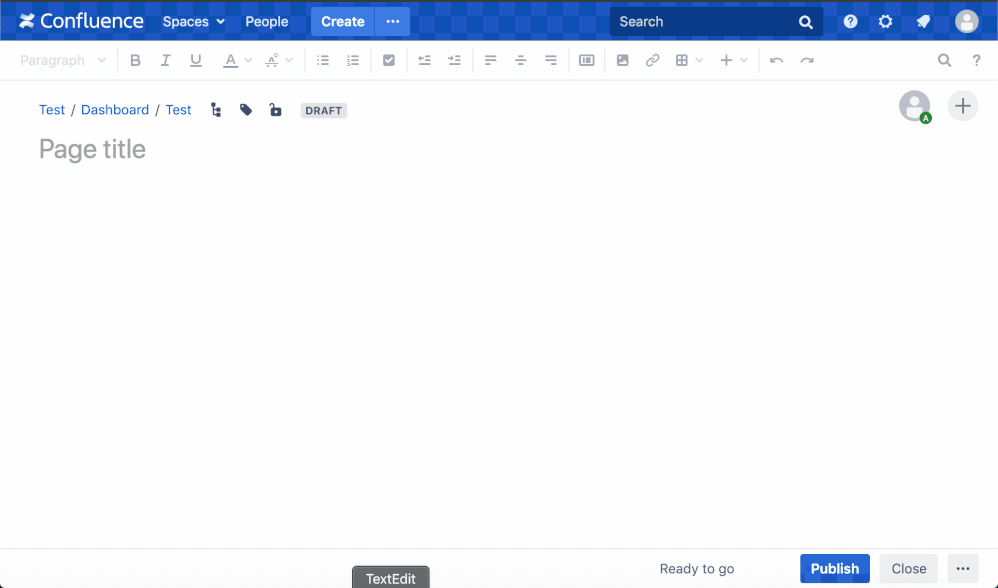This screenshot has width=998, height=588.
Task: Apply the text color button
Action: pyautogui.click(x=230, y=60)
